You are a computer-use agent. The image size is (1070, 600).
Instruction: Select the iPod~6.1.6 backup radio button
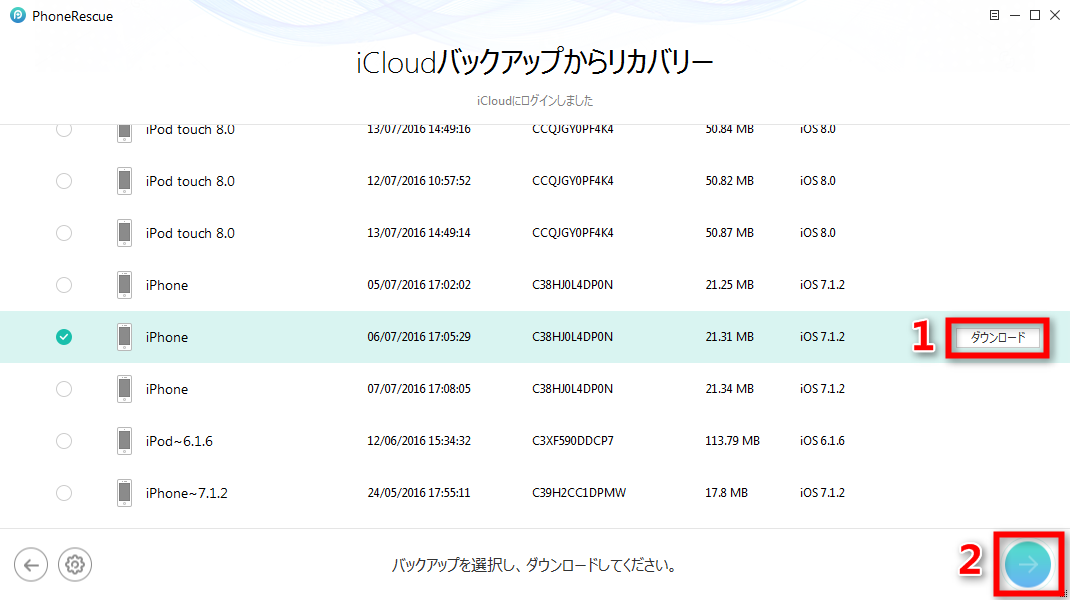(x=63, y=441)
